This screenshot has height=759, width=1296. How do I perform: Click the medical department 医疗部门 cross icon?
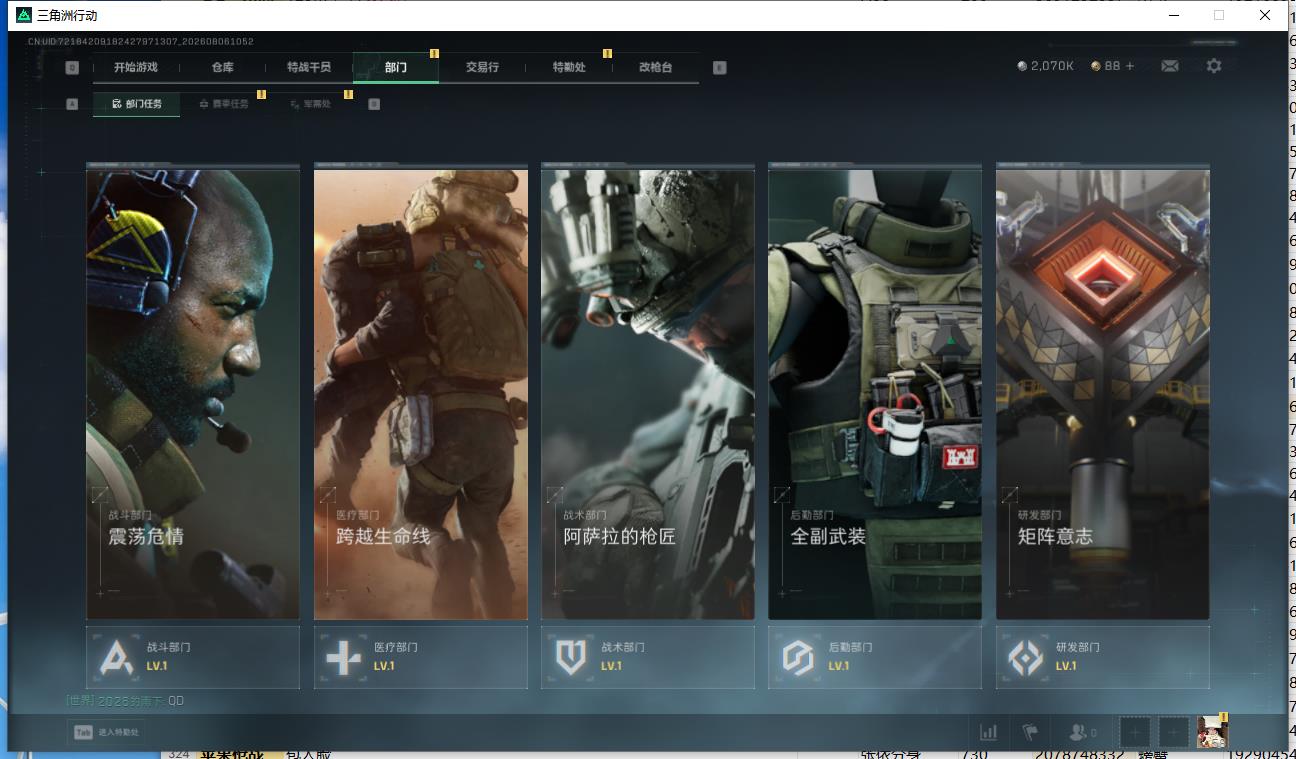point(344,657)
